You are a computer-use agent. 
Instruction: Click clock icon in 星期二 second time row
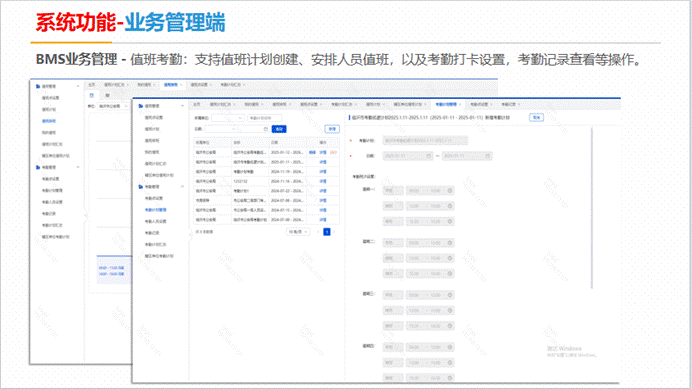450,258
